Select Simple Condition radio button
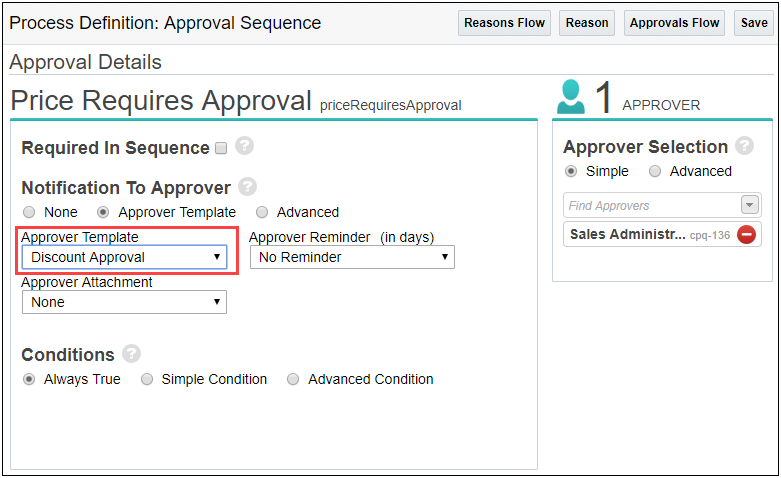The width and height of the screenshot is (781, 478). (147, 379)
